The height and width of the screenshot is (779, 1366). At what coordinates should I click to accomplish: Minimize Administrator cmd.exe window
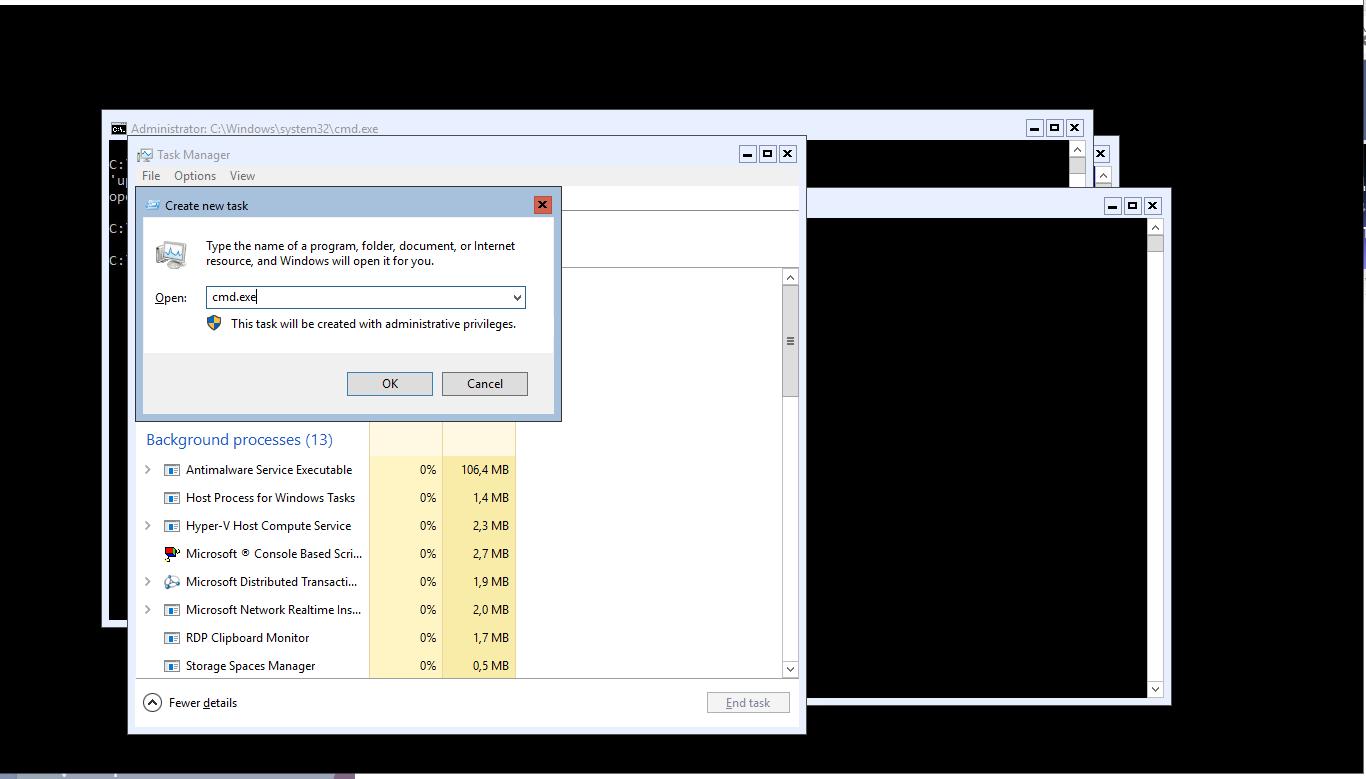(x=1034, y=128)
